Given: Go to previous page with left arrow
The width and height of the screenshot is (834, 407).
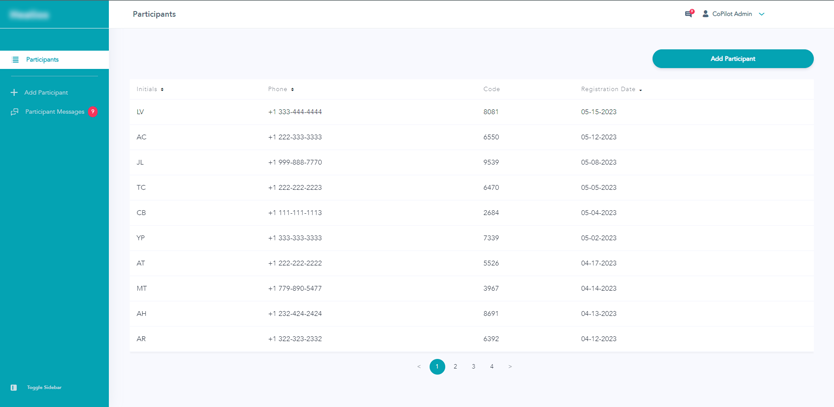Looking at the screenshot, I should [x=419, y=367].
